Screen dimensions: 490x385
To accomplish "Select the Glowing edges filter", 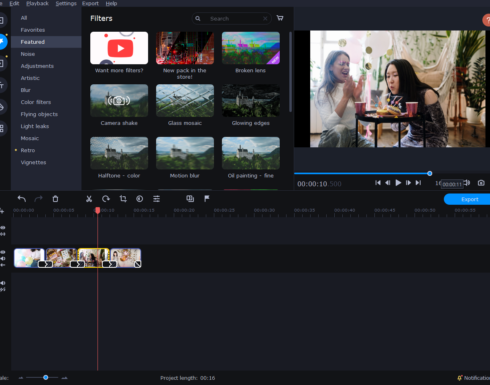I will 251,100.
